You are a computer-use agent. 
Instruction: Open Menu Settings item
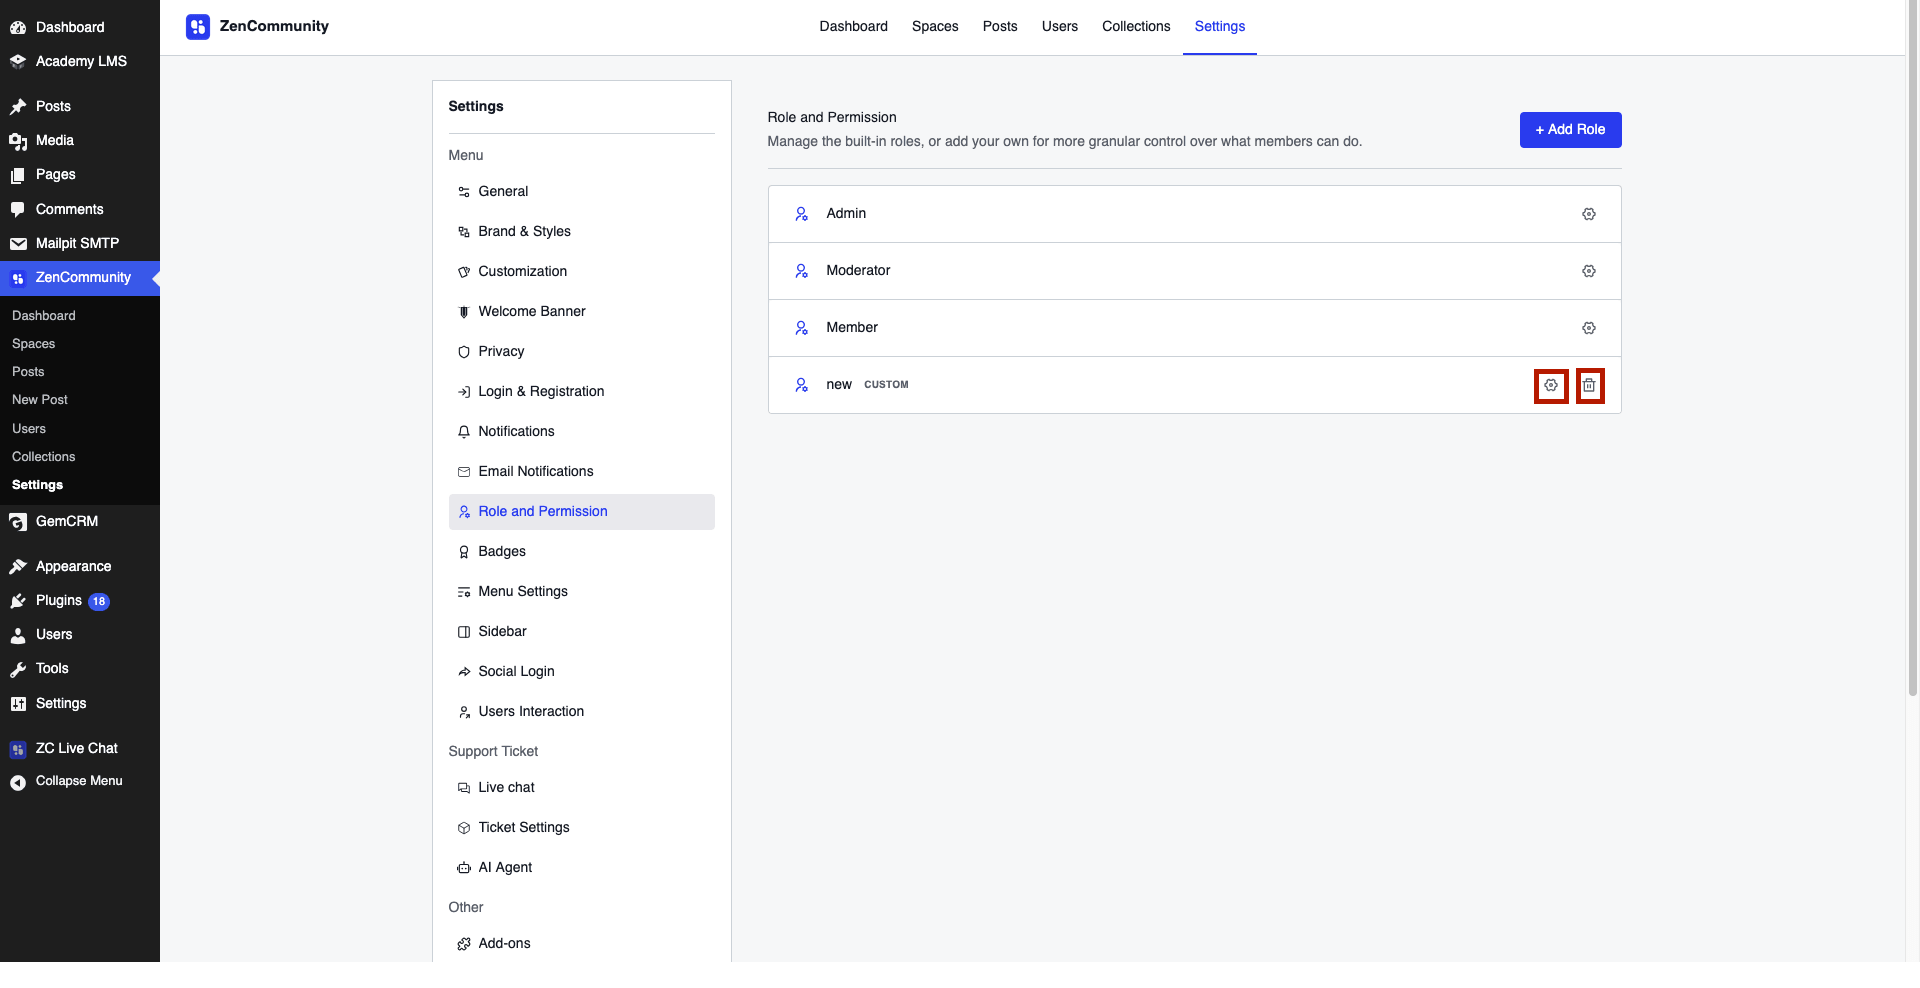click(x=582, y=592)
